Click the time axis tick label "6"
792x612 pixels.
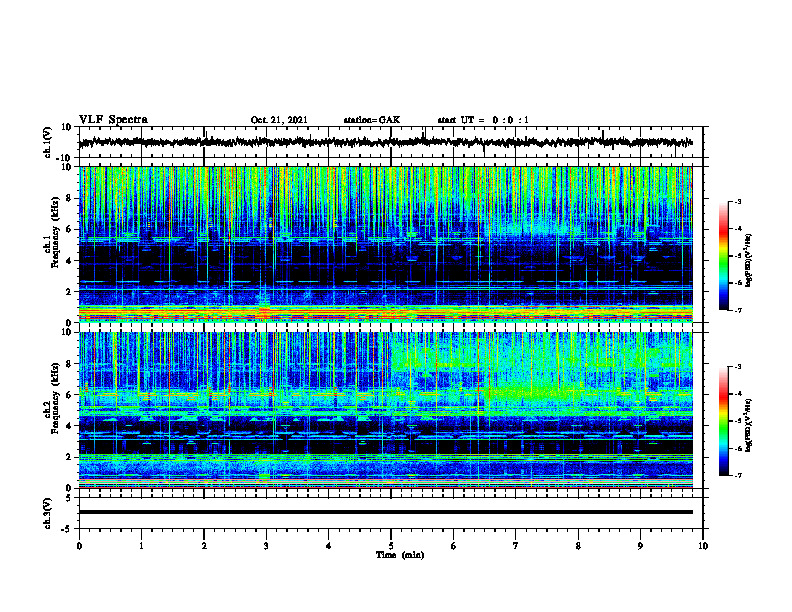point(454,546)
